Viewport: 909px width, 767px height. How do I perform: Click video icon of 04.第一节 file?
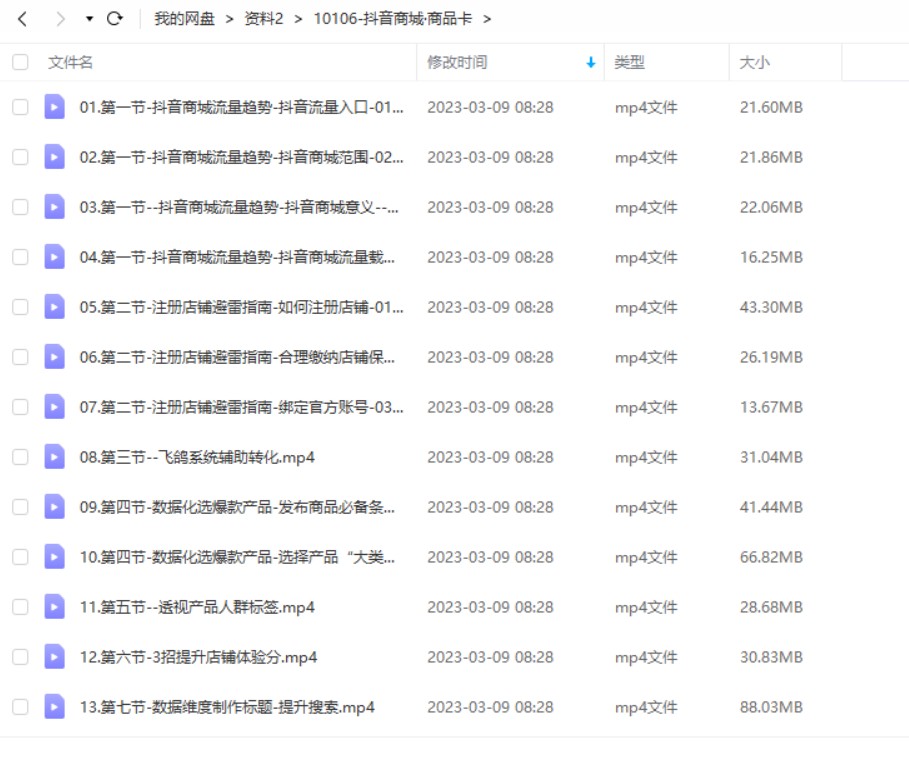click(54, 256)
